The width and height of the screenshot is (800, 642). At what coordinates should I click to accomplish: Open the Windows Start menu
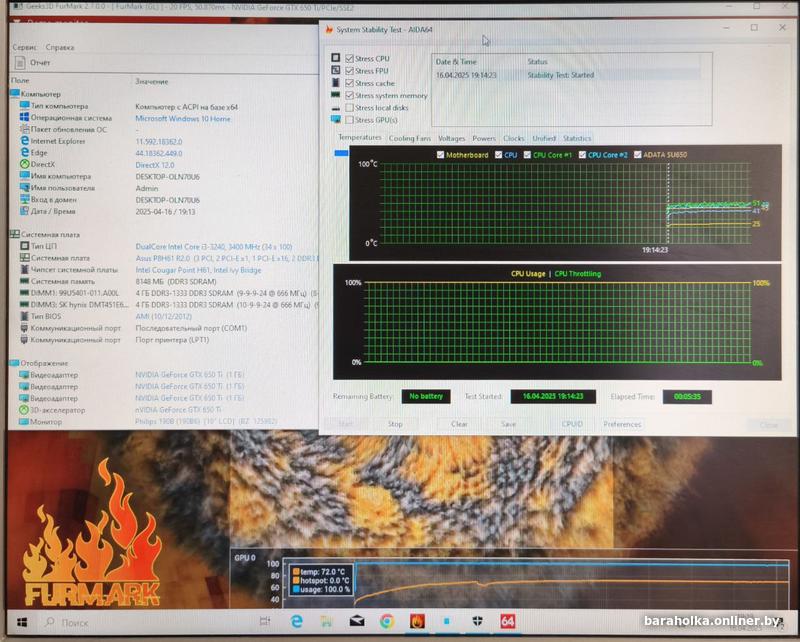click(22, 622)
